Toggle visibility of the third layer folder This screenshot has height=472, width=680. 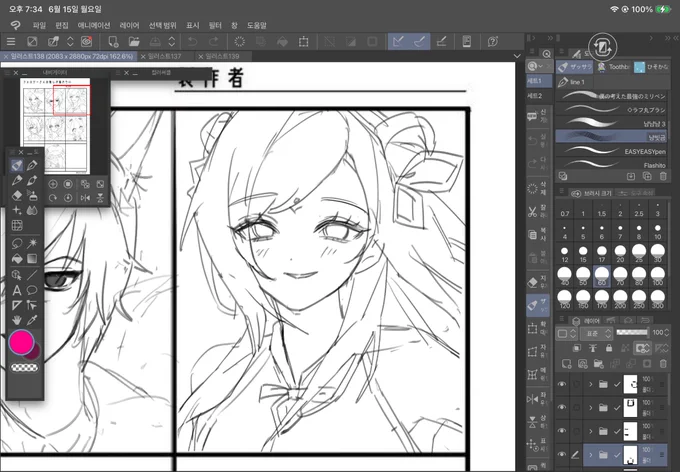click(x=562, y=431)
